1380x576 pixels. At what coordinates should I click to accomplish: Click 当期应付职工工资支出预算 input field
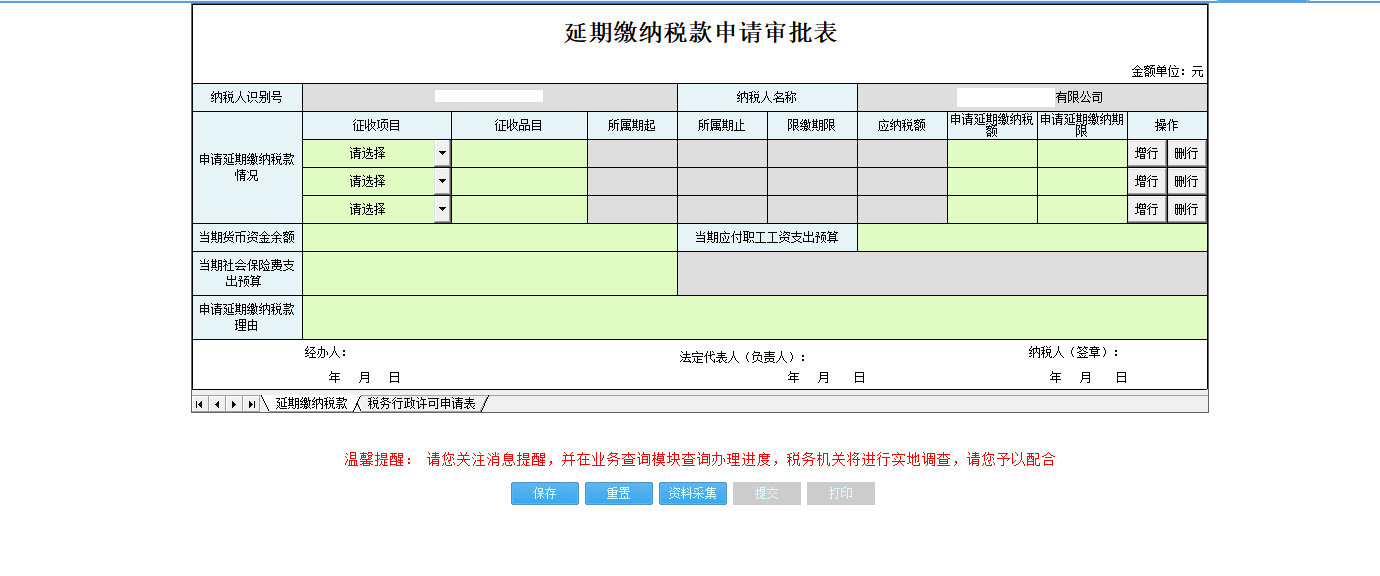[1032, 238]
